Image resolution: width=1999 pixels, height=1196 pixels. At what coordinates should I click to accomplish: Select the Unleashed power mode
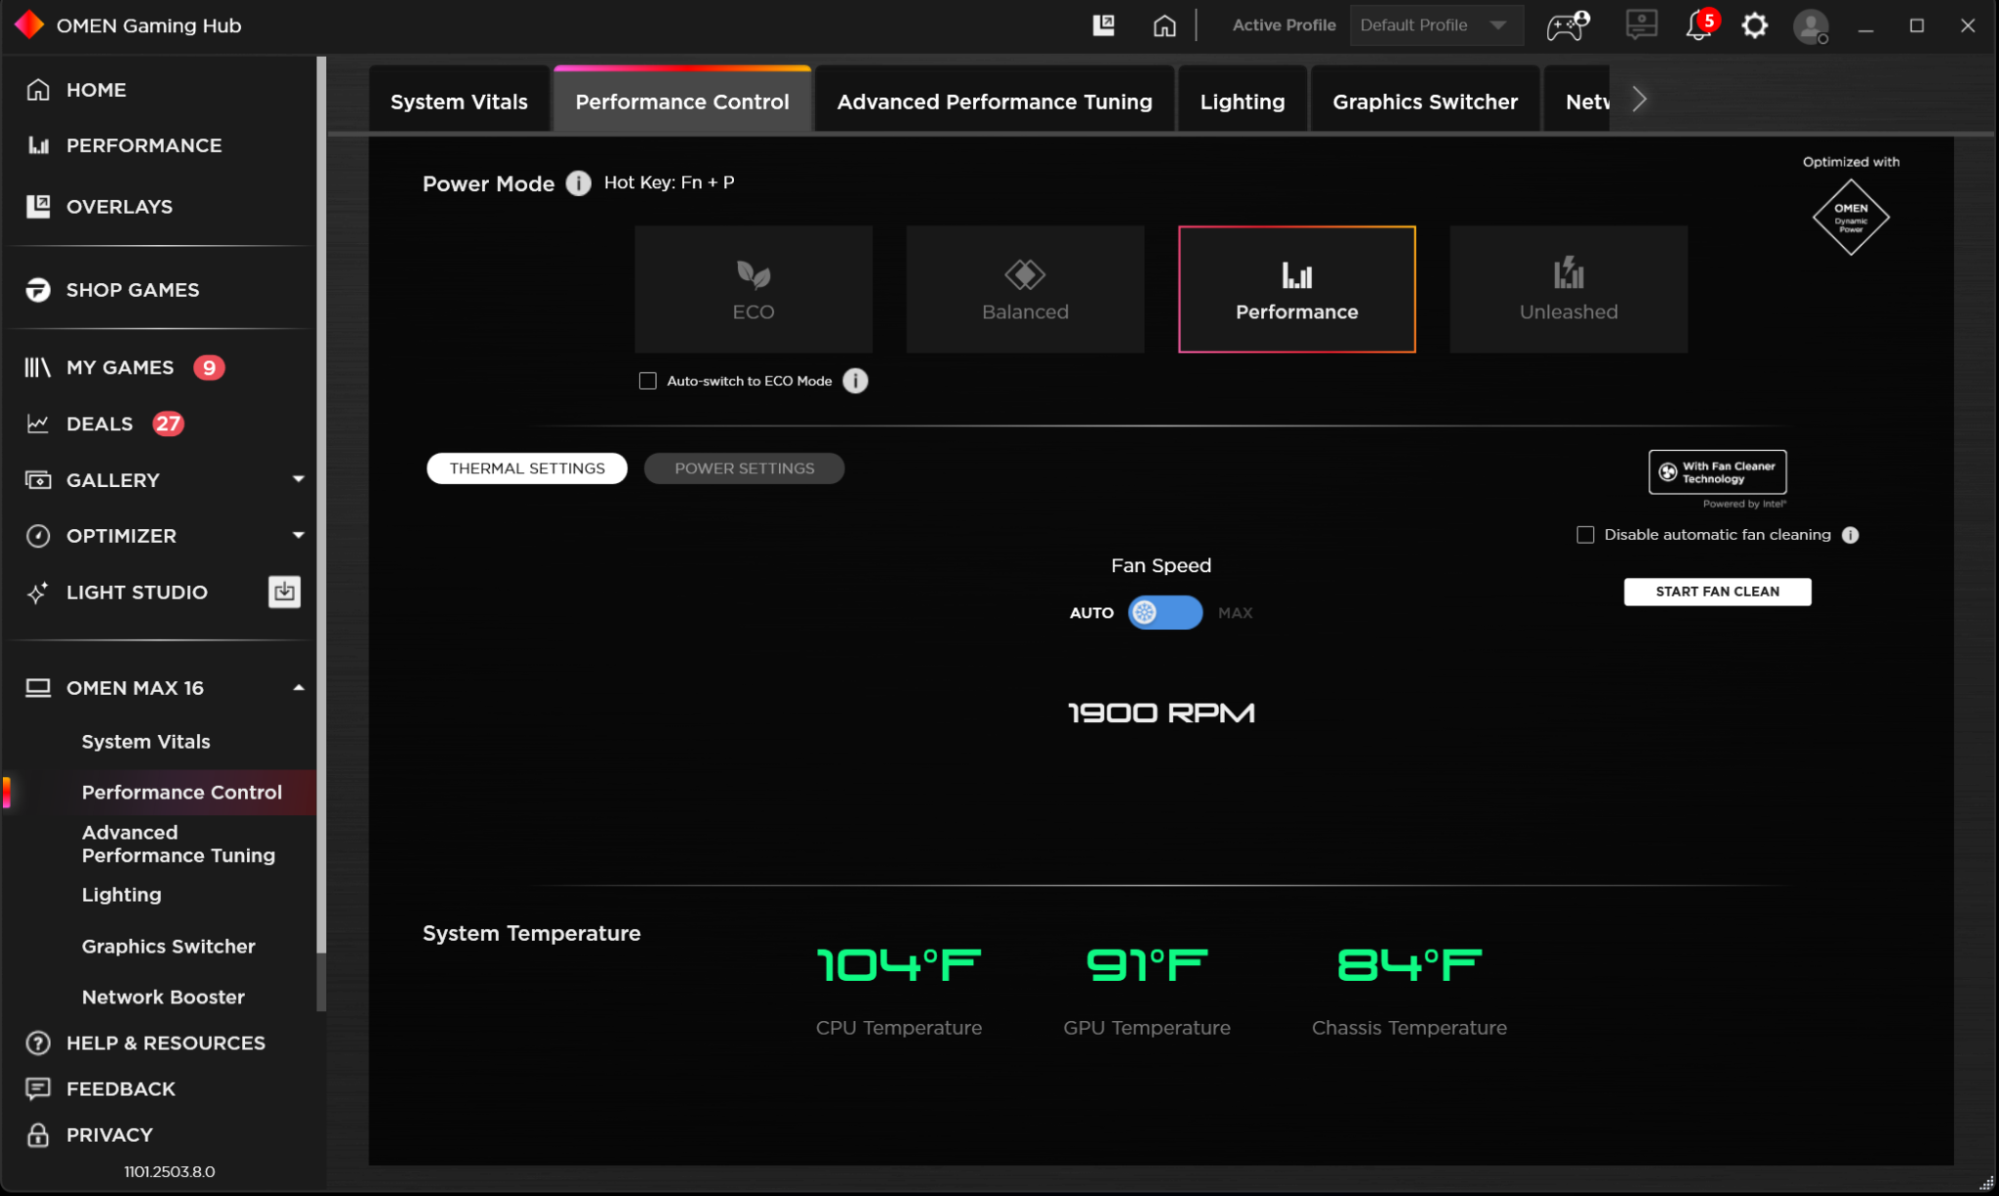(1569, 289)
